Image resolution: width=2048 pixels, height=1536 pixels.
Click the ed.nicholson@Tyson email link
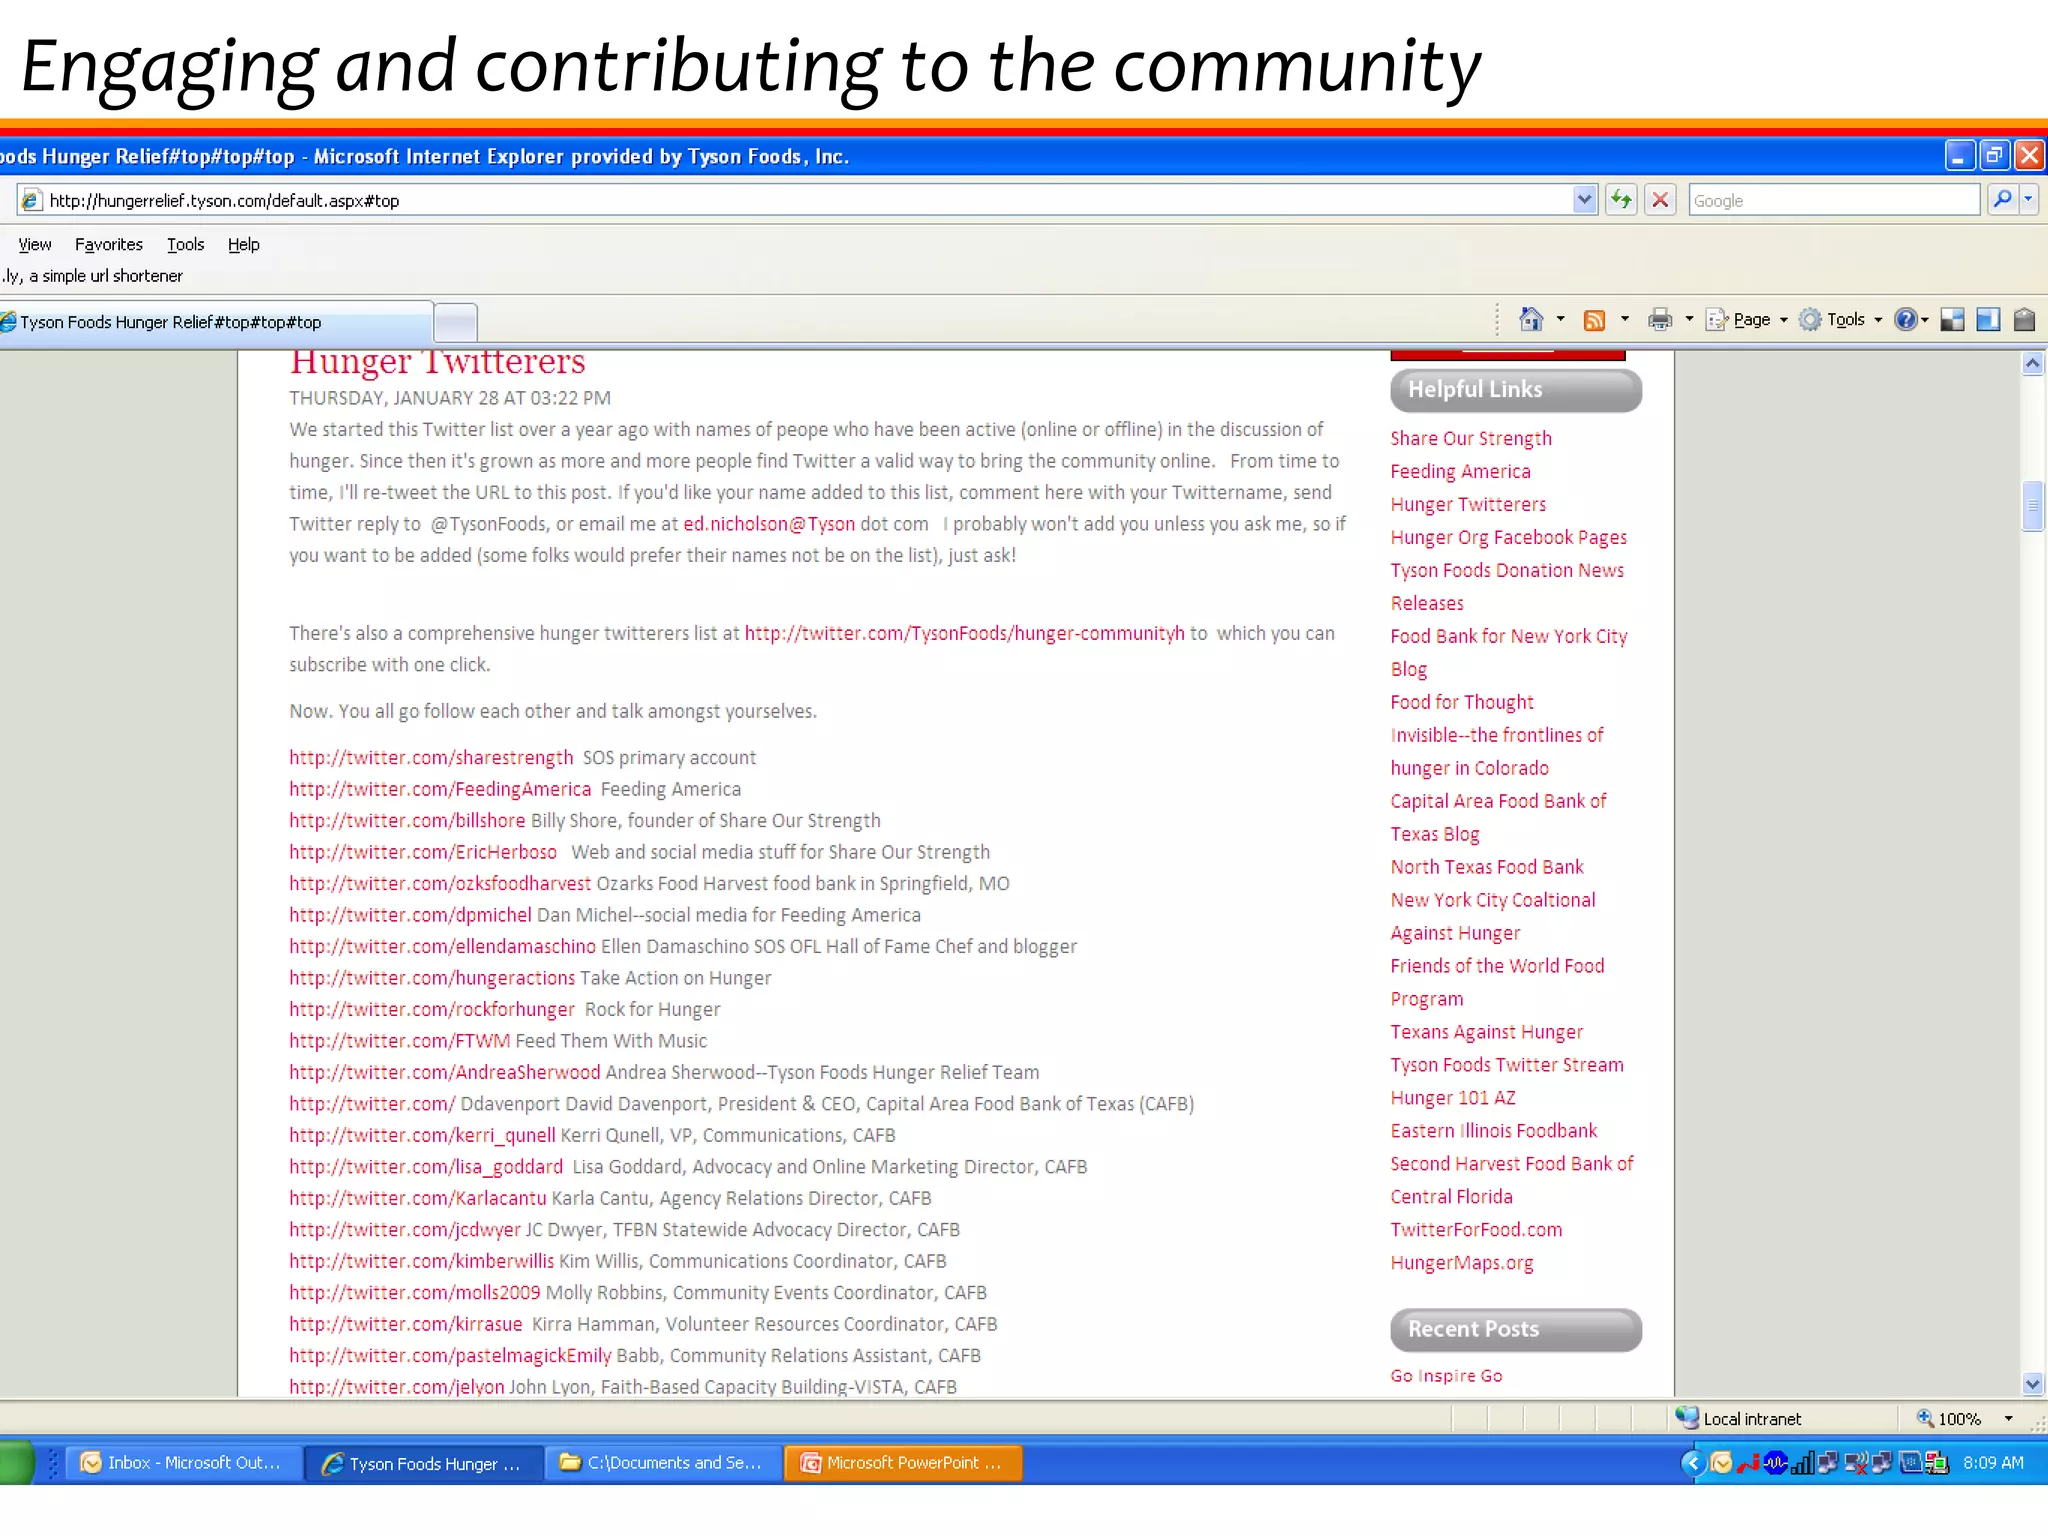(x=768, y=523)
